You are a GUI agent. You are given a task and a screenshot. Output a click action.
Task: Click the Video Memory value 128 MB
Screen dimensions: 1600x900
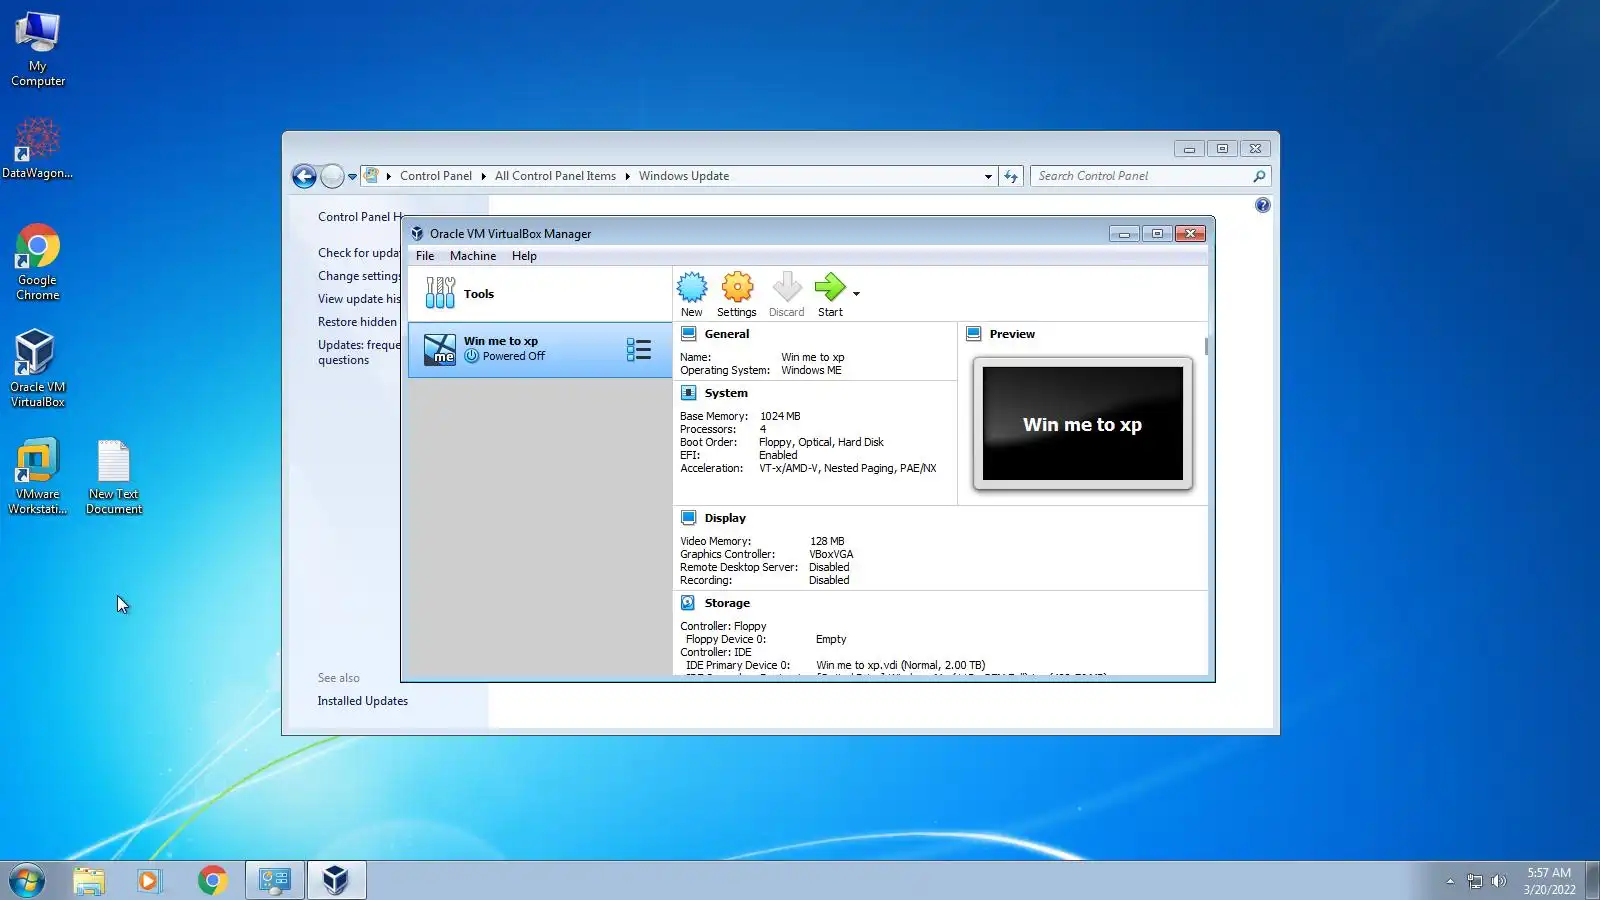click(827, 541)
